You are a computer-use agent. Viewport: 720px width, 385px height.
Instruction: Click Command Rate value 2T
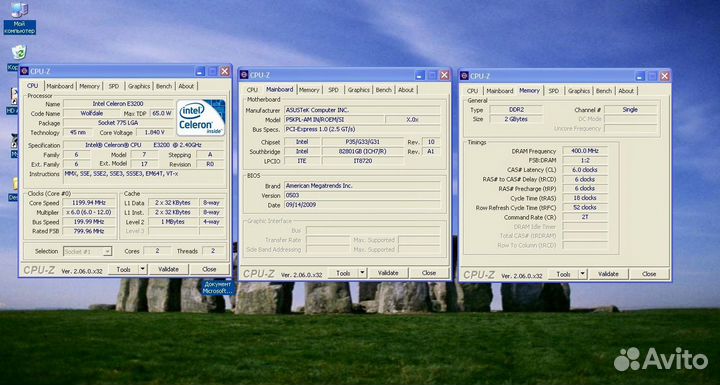click(585, 217)
